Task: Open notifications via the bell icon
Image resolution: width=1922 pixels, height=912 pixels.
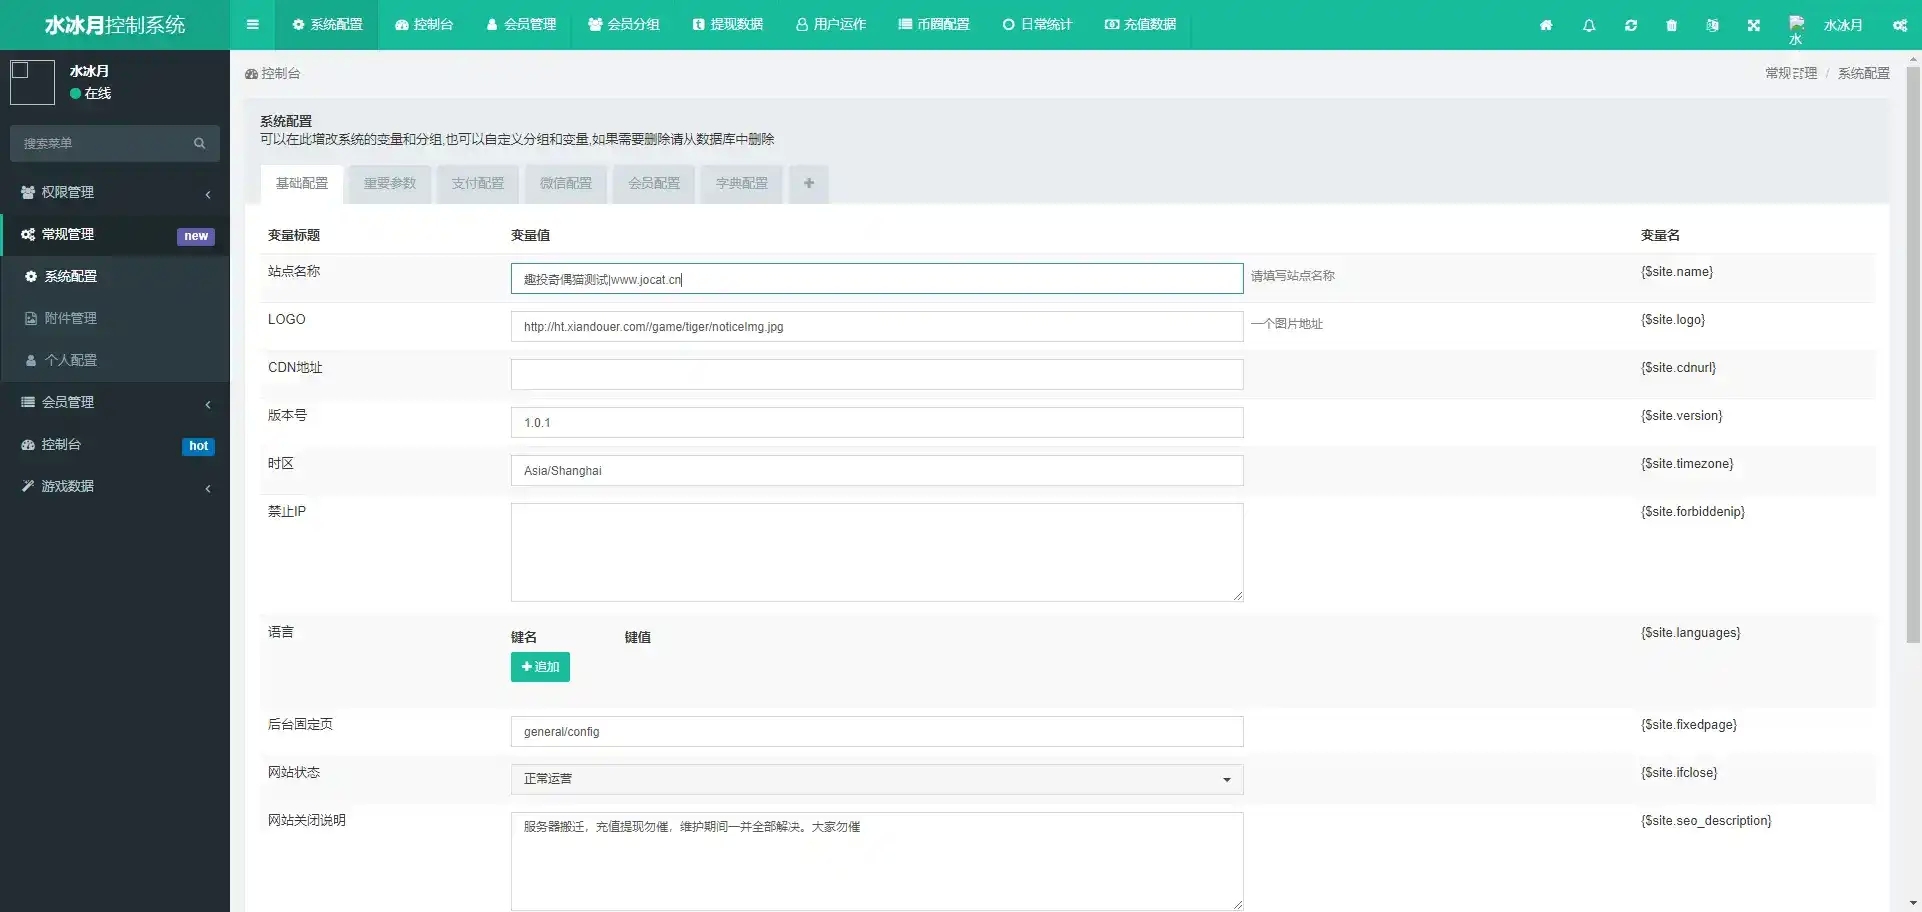Action: [1589, 25]
